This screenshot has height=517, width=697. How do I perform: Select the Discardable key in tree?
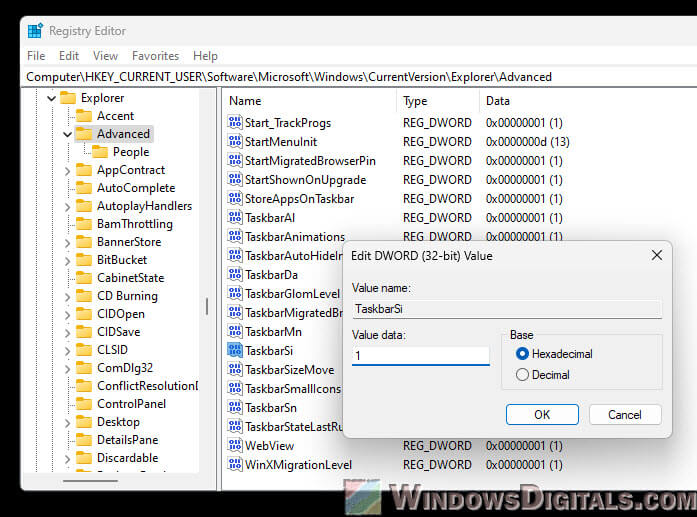point(128,458)
